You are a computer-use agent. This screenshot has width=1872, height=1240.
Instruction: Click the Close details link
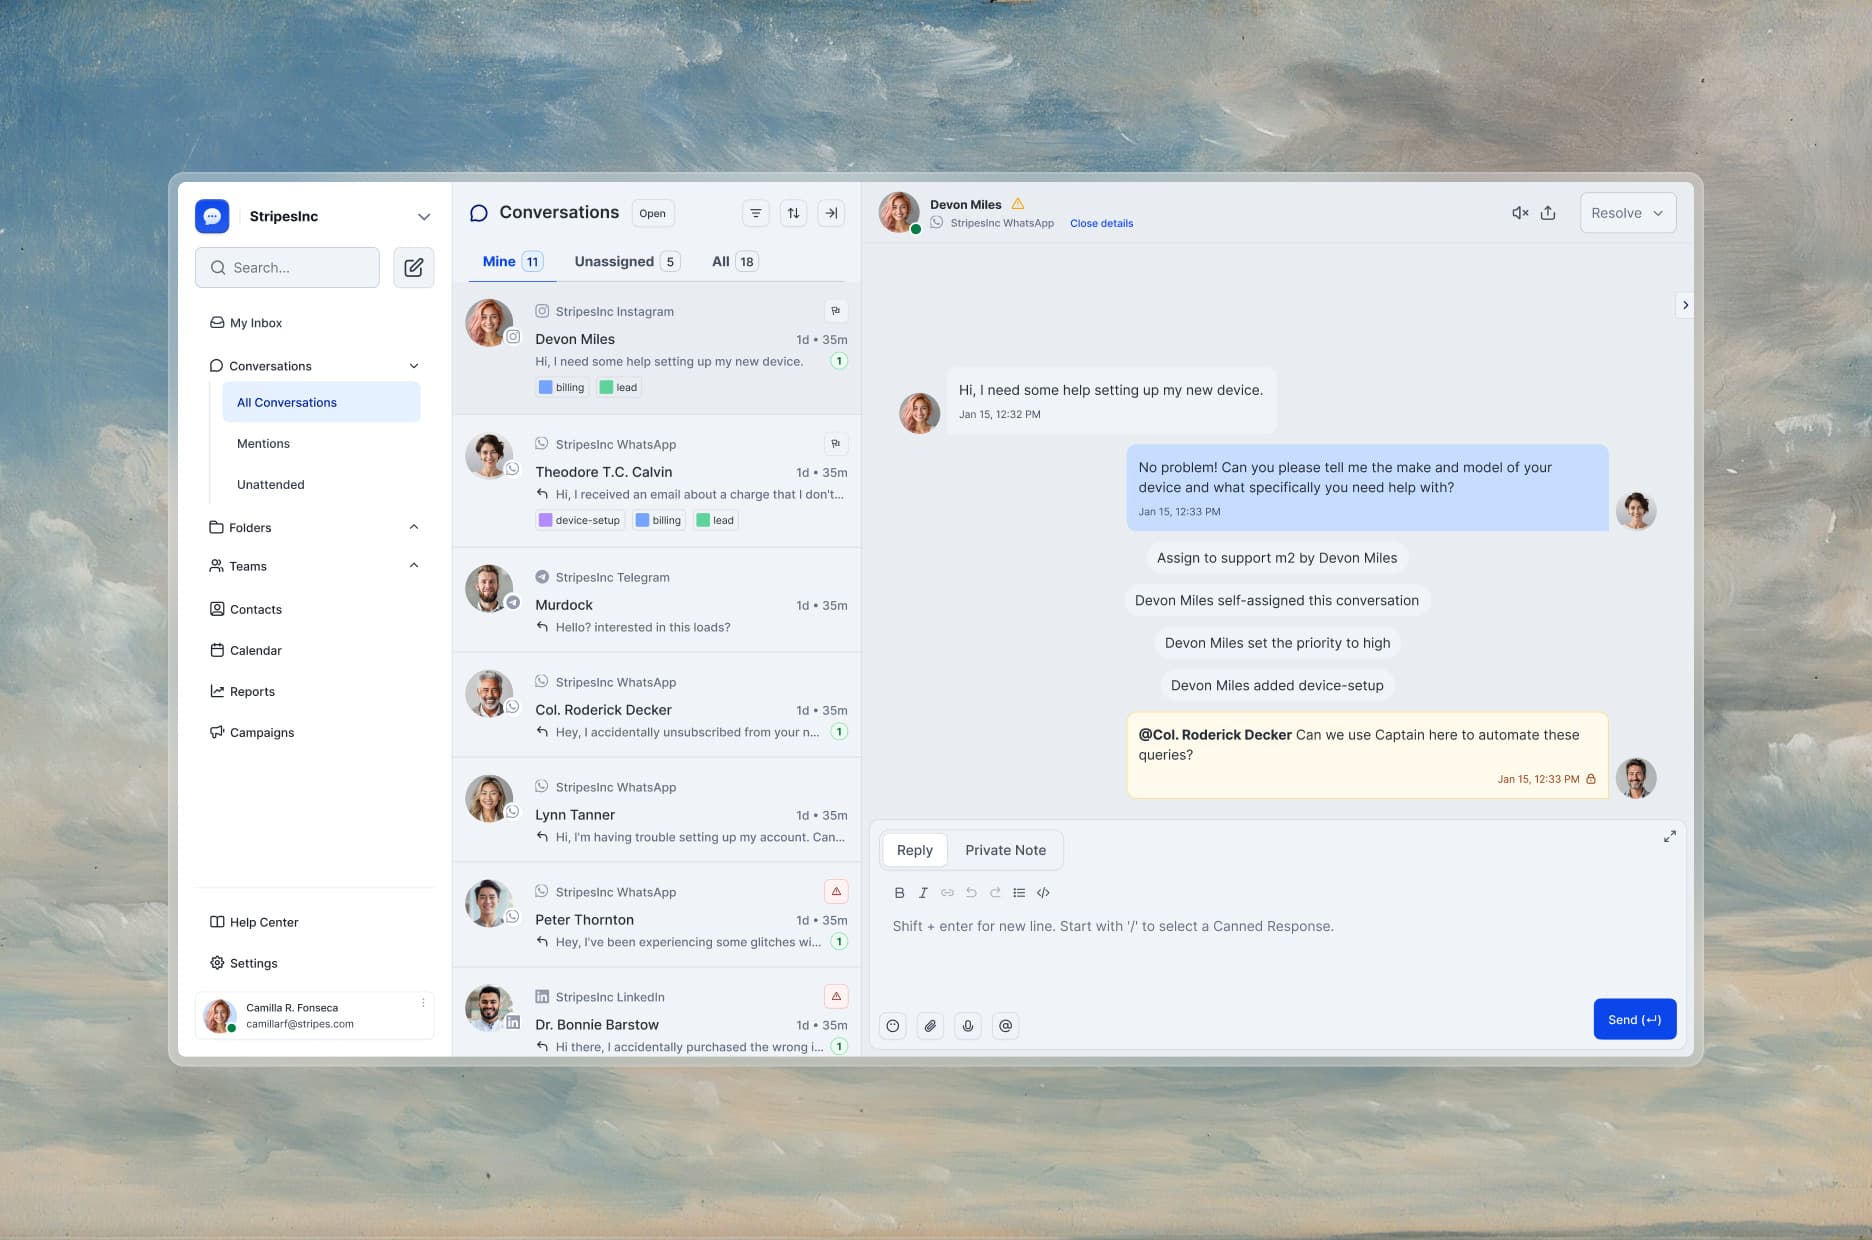pos(1101,223)
